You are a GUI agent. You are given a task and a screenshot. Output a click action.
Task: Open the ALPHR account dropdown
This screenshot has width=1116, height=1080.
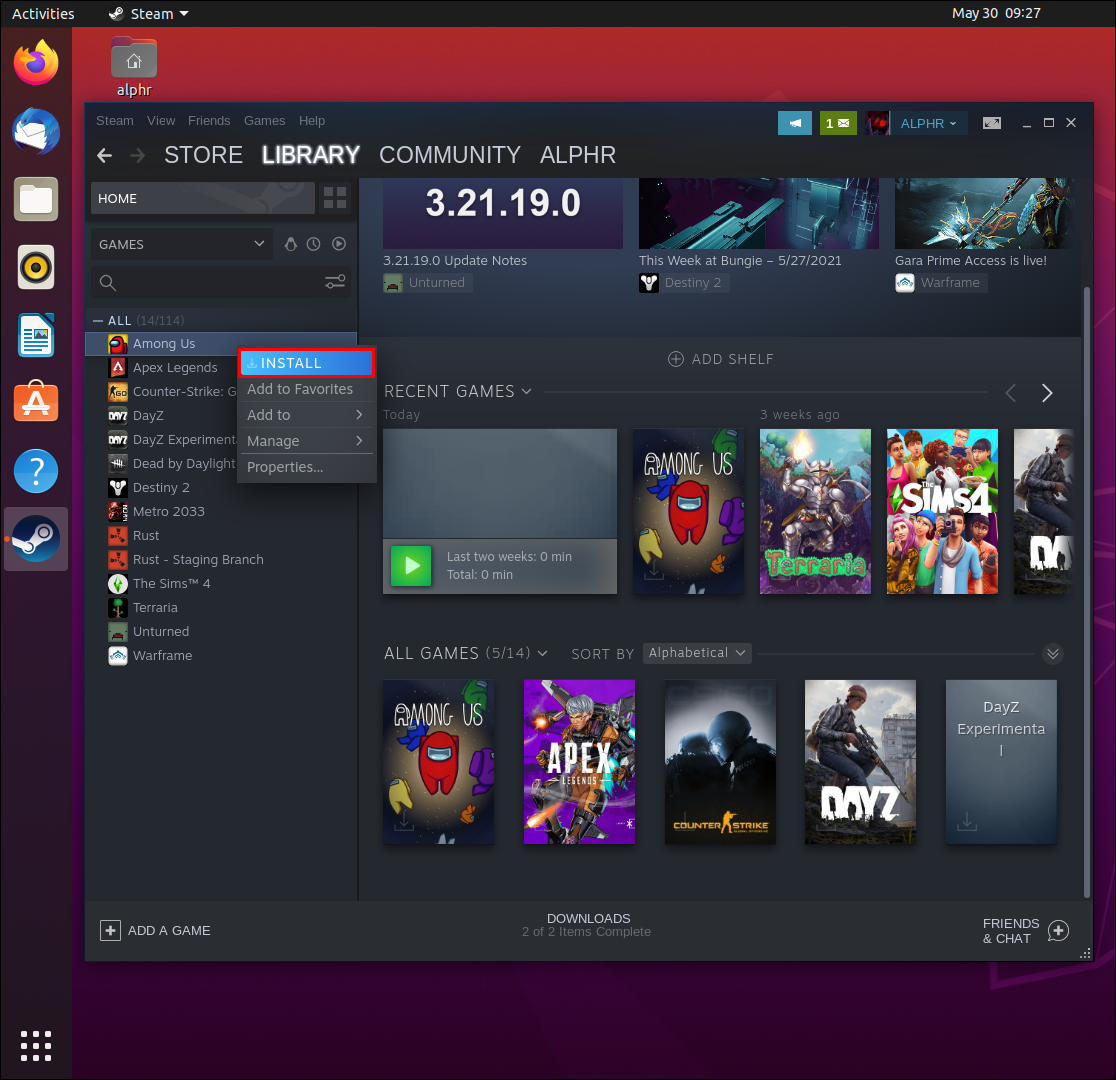928,123
